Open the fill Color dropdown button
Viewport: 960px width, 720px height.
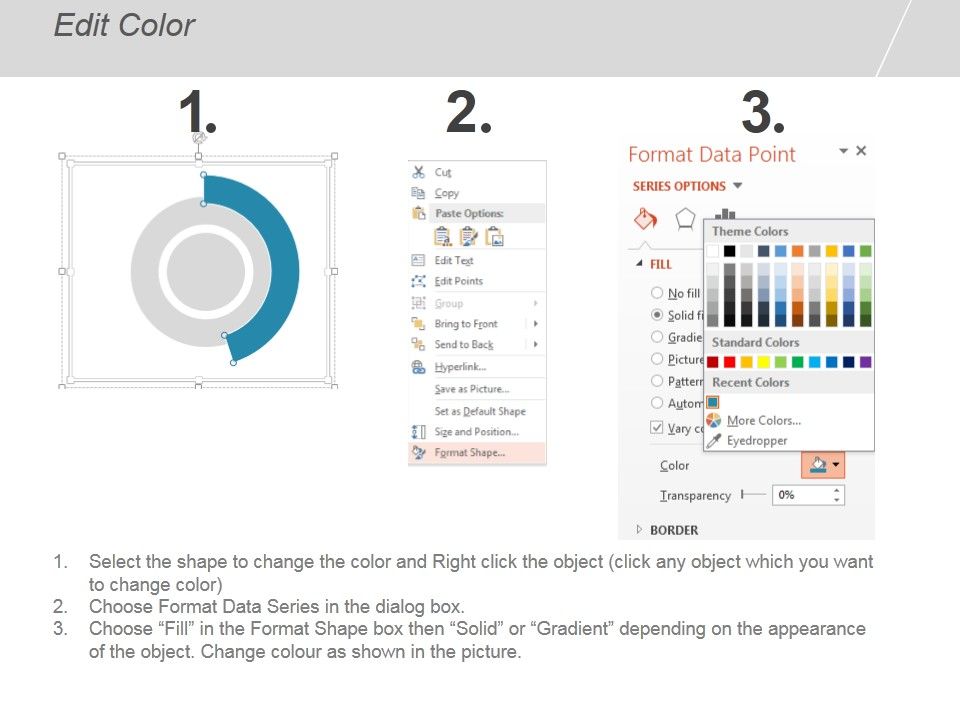coord(823,465)
